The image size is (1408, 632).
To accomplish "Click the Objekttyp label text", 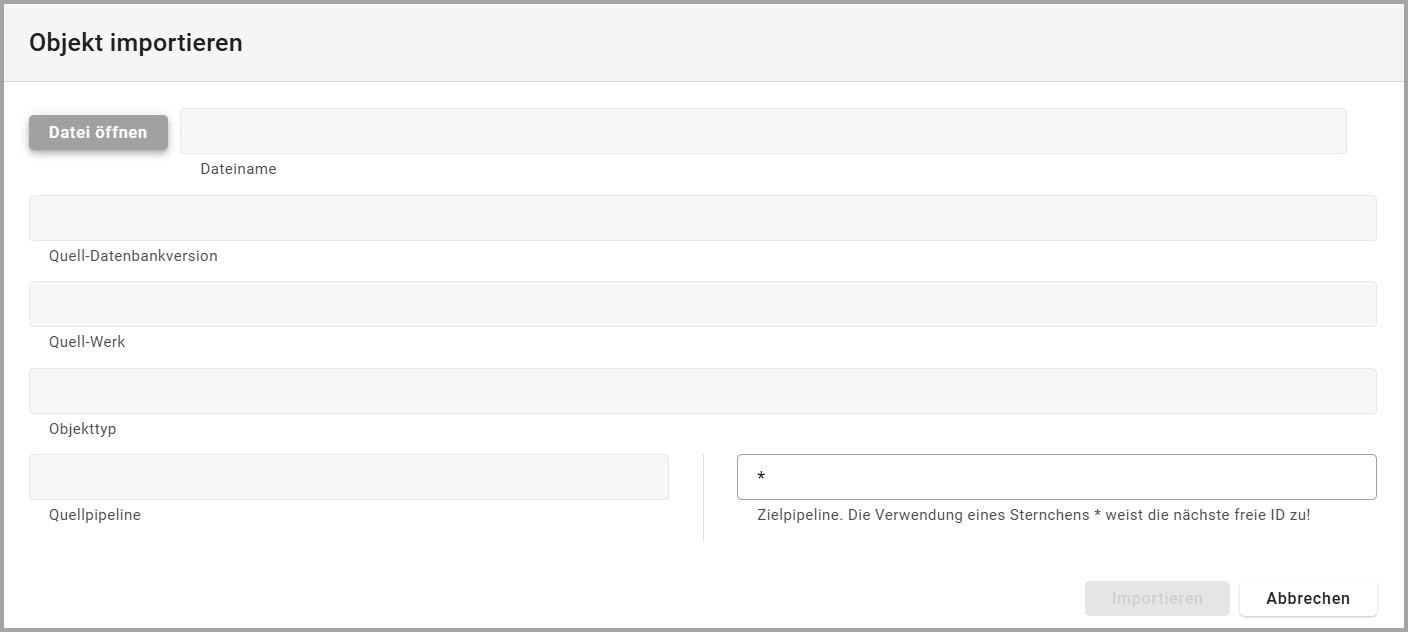I will [x=83, y=428].
